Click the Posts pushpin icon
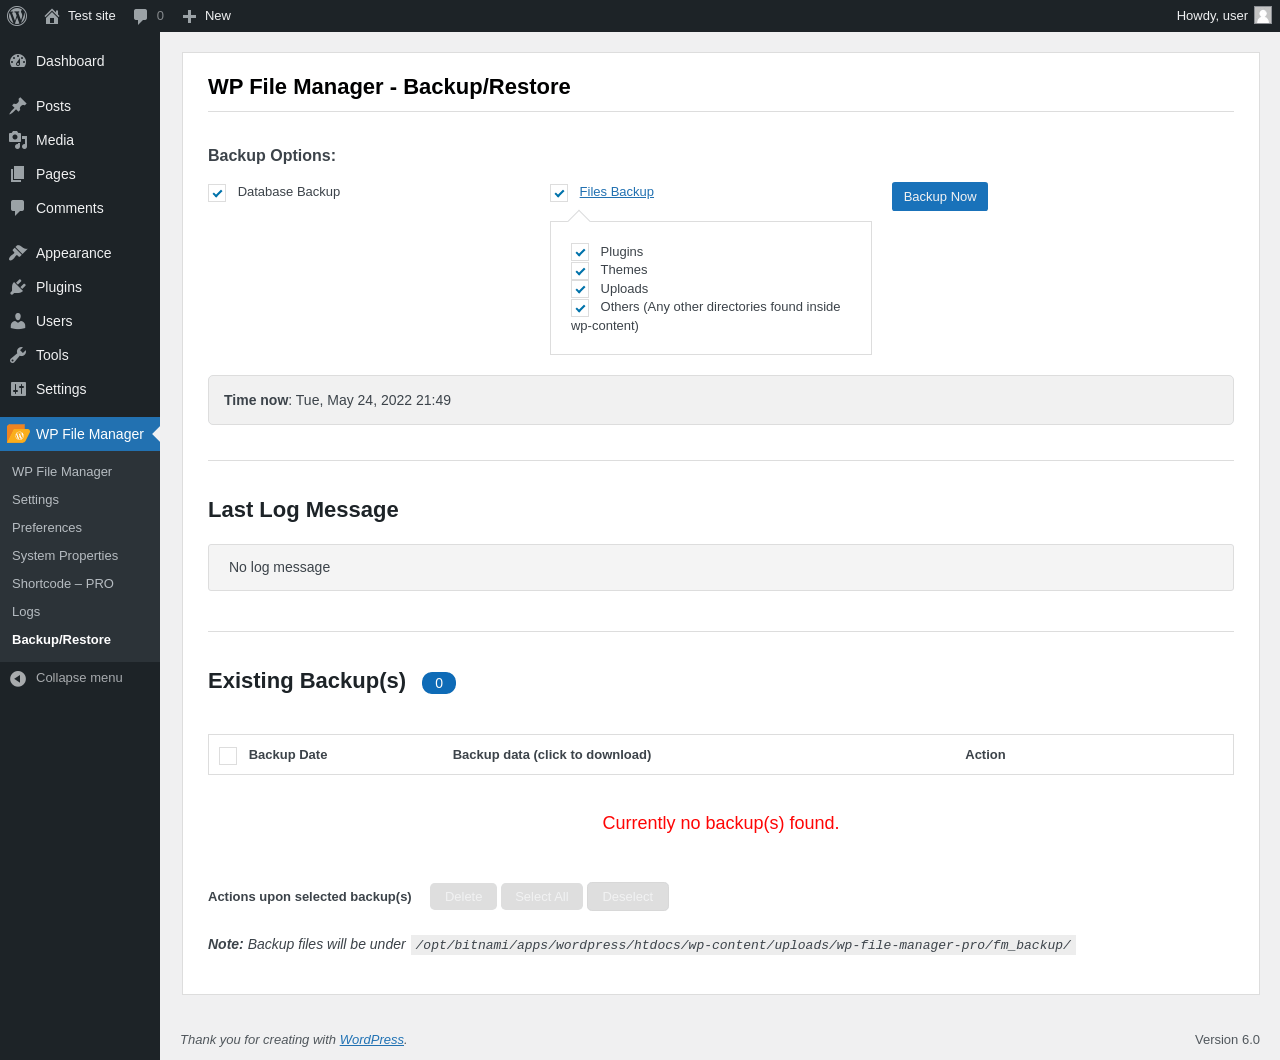The height and width of the screenshot is (1060, 1280). pos(18,106)
